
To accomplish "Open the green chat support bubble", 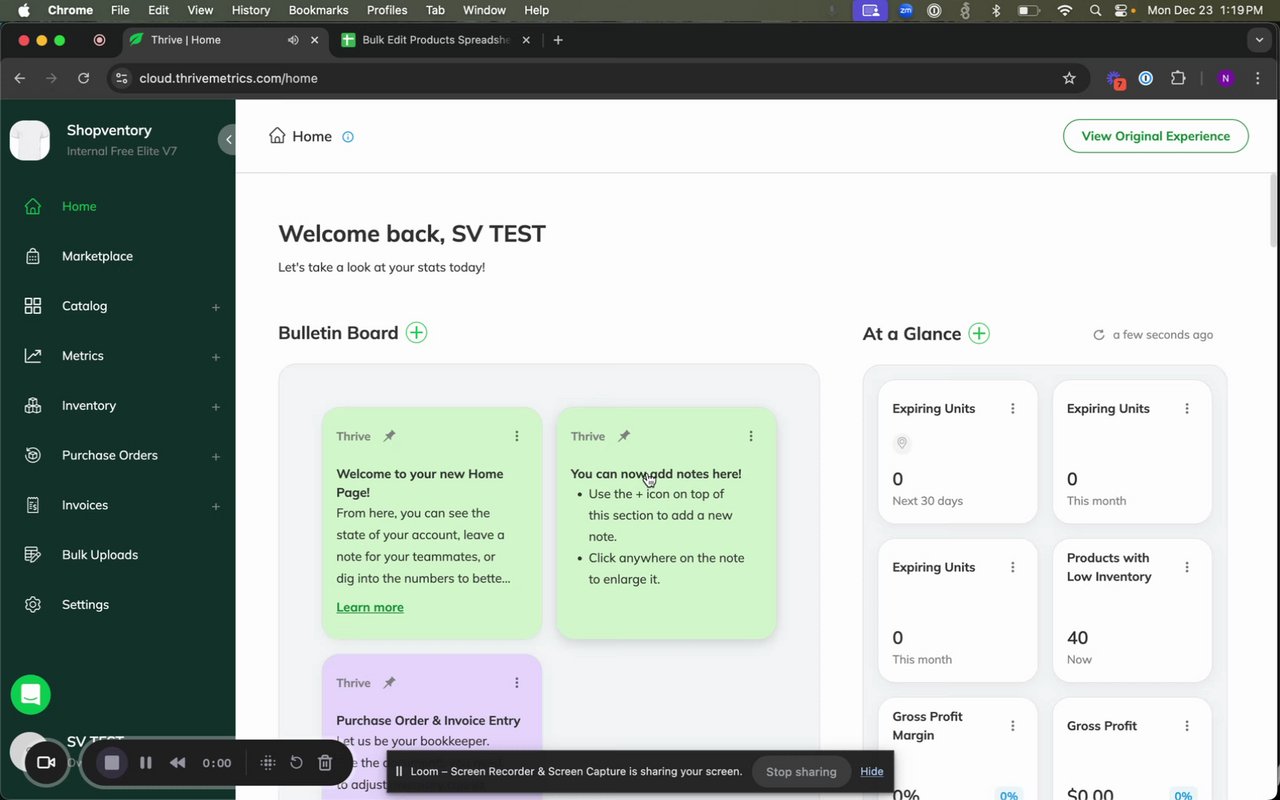I will (x=30, y=694).
